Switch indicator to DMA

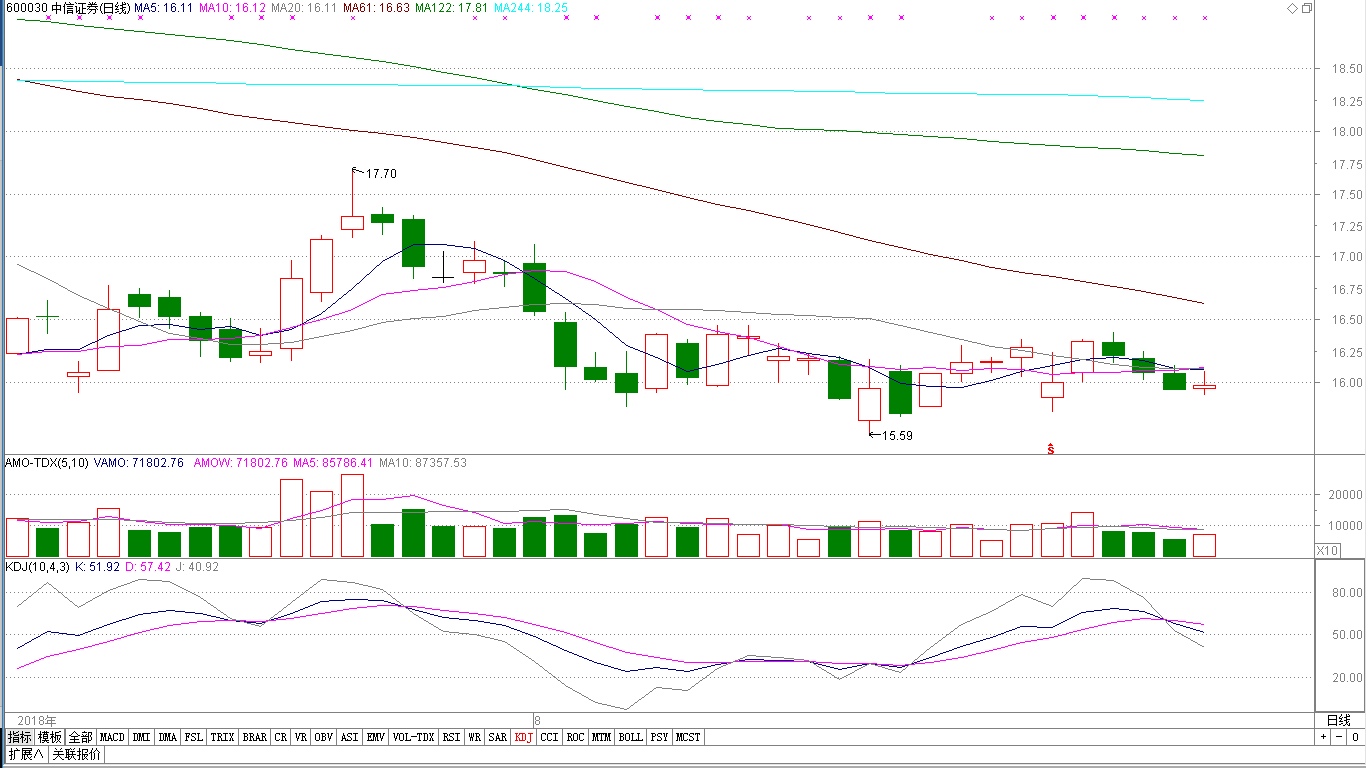click(x=167, y=737)
